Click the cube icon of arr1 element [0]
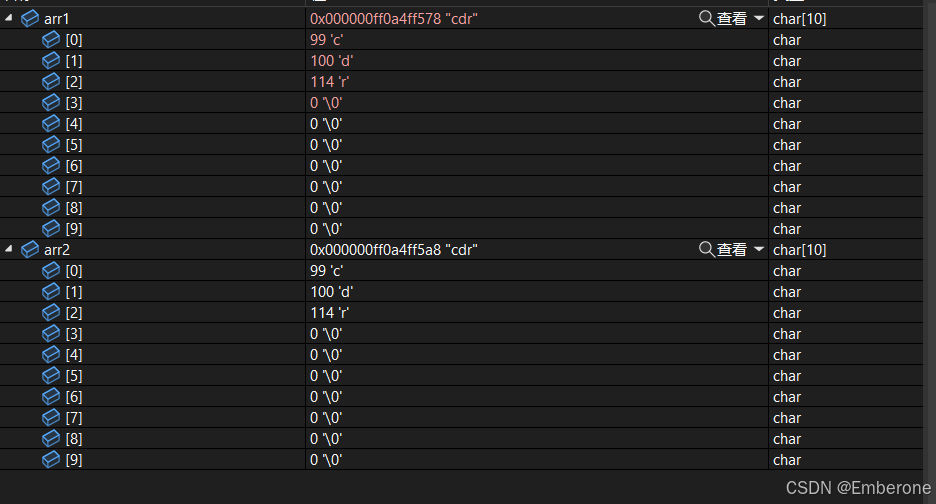Screen dimensions: 936x504 [x=51, y=39]
